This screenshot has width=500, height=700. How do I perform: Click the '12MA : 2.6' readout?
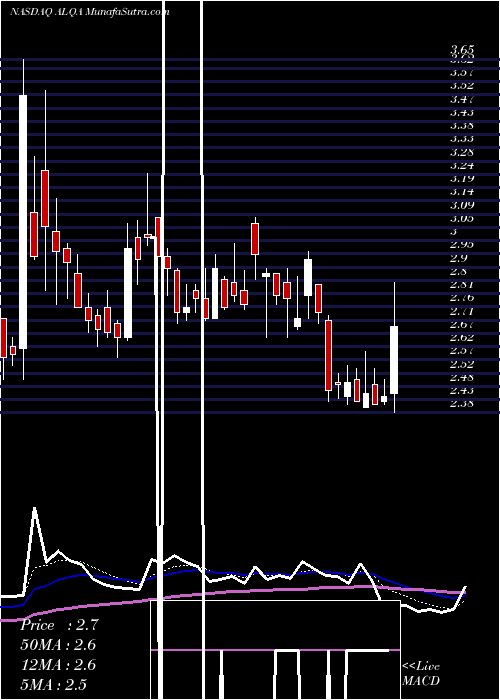pyautogui.click(x=59, y=665)
